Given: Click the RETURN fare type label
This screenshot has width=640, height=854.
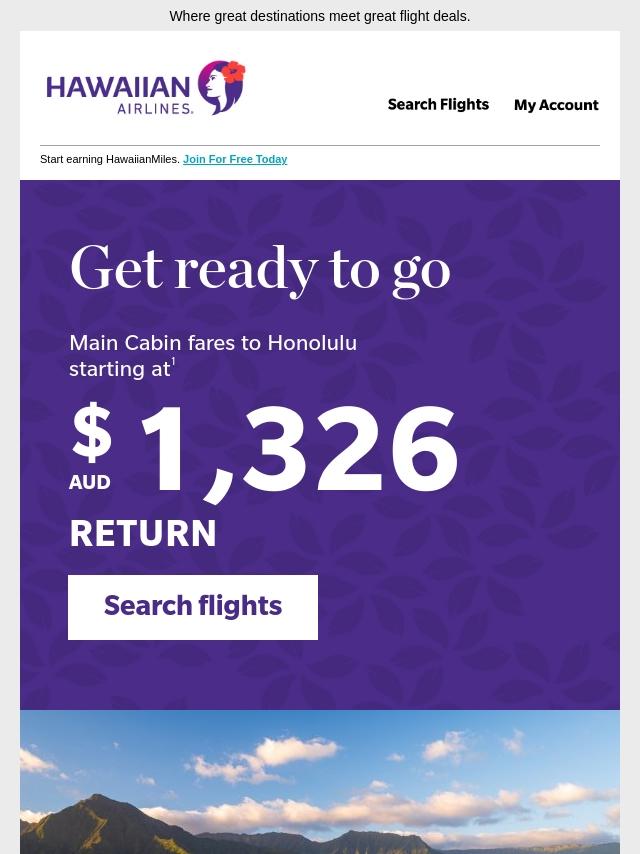Looking at the screenshot, I should pos(143,533).
